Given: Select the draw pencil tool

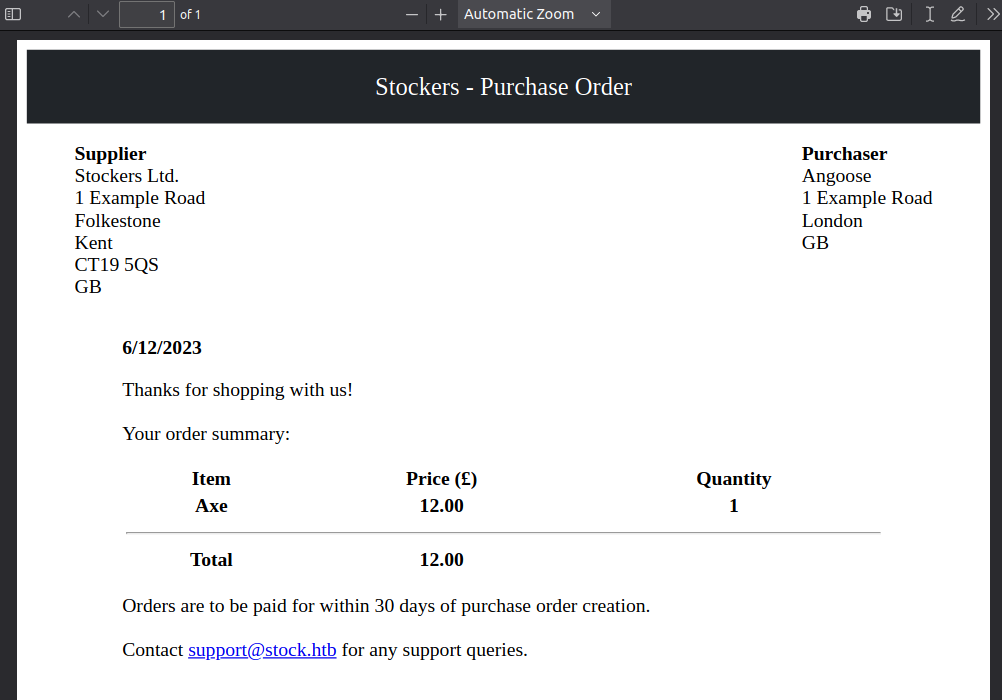Looking at the screenshot, I should (x=957, y=14).
